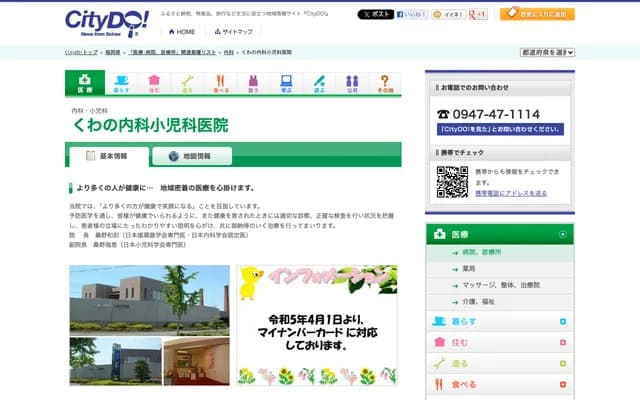
Task: Click the 医療 related list breadcrumb link
Action: (x=172, y=52)
